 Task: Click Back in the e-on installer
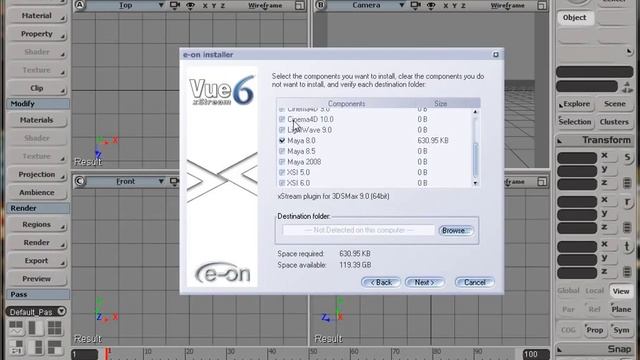[381, 282]
